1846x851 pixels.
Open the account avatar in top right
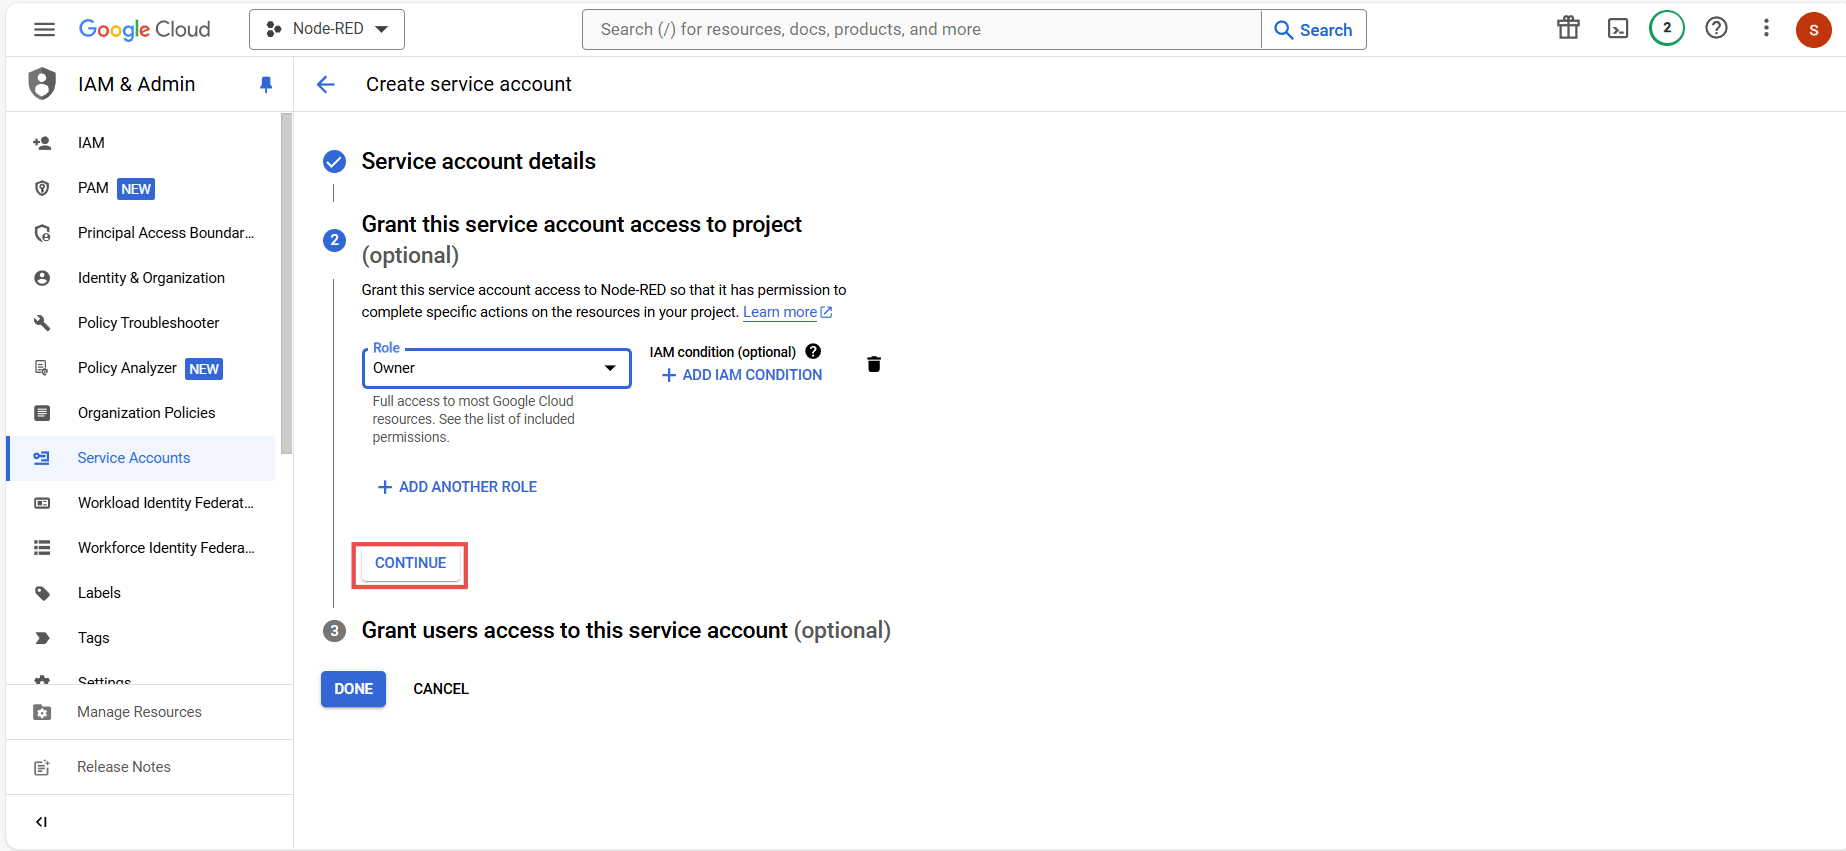(x=1814, y=29)
